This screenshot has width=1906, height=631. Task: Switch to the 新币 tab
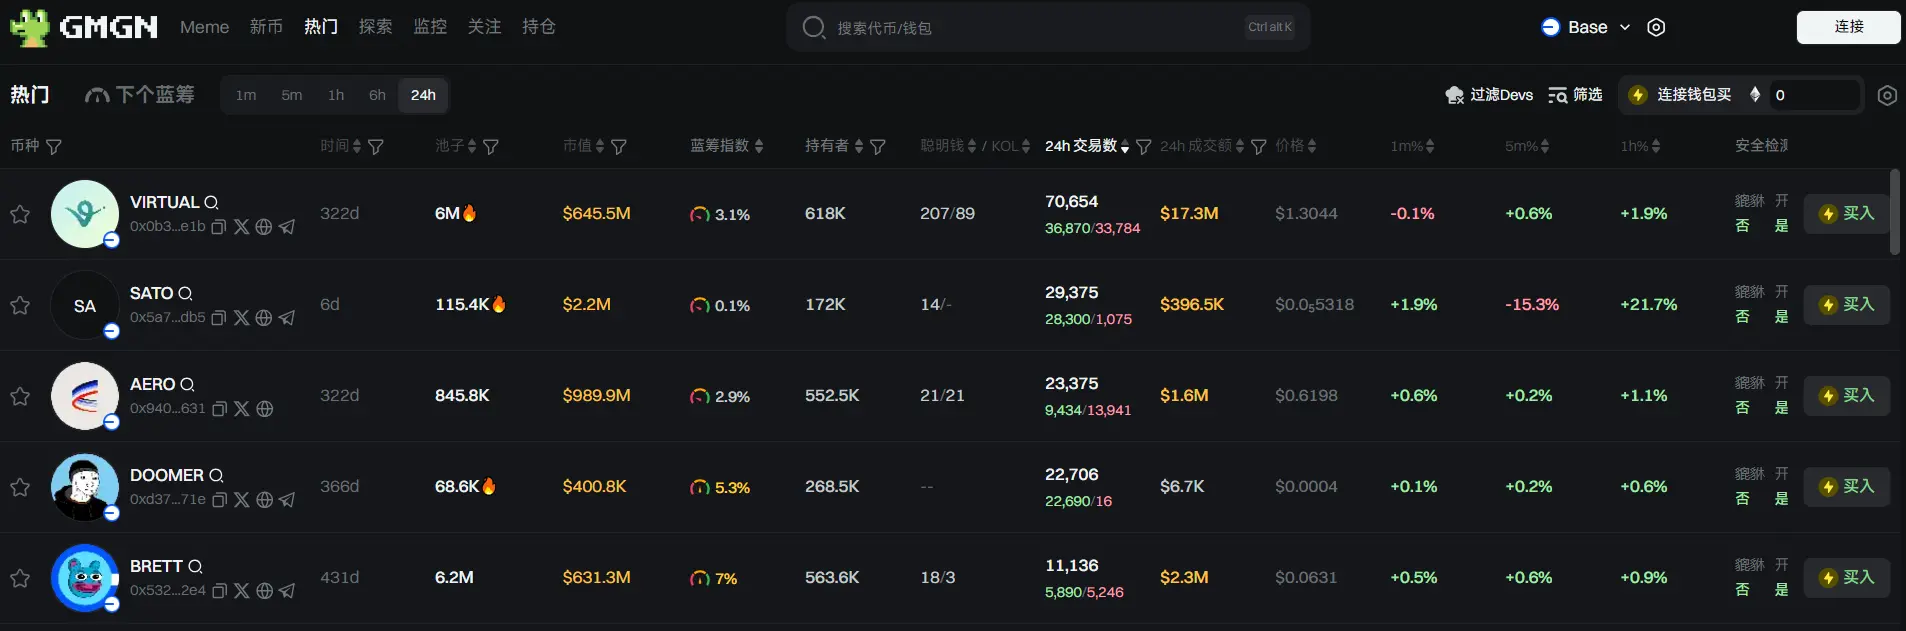[266, 27]
